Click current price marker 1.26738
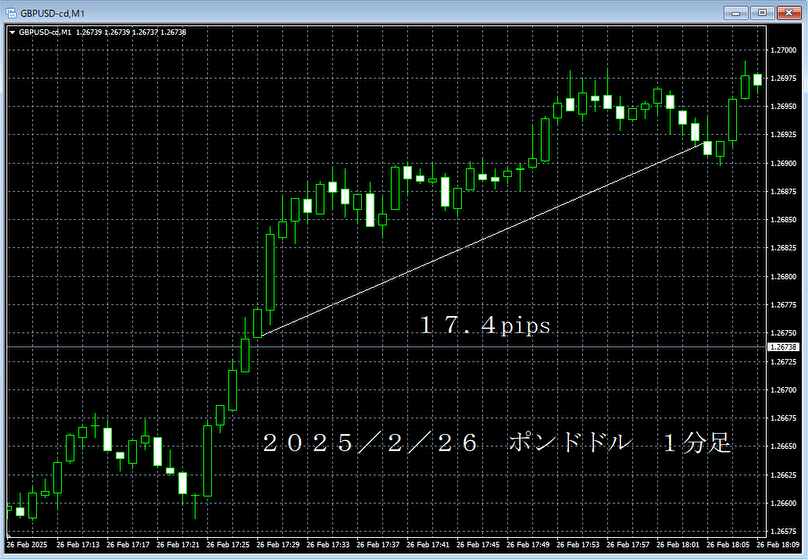Screen dimensions: 808x560 tap(783, 347)
